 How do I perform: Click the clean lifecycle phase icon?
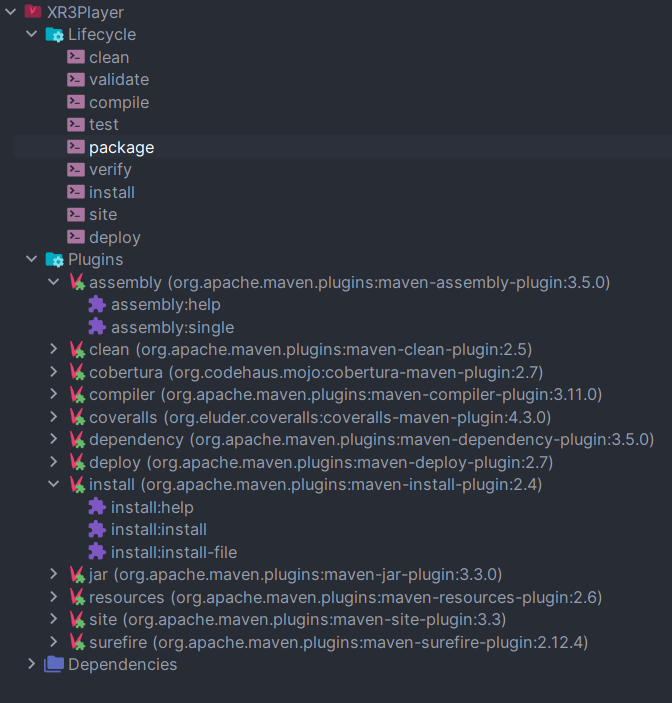pyautogui.click(x=76, y=57)
